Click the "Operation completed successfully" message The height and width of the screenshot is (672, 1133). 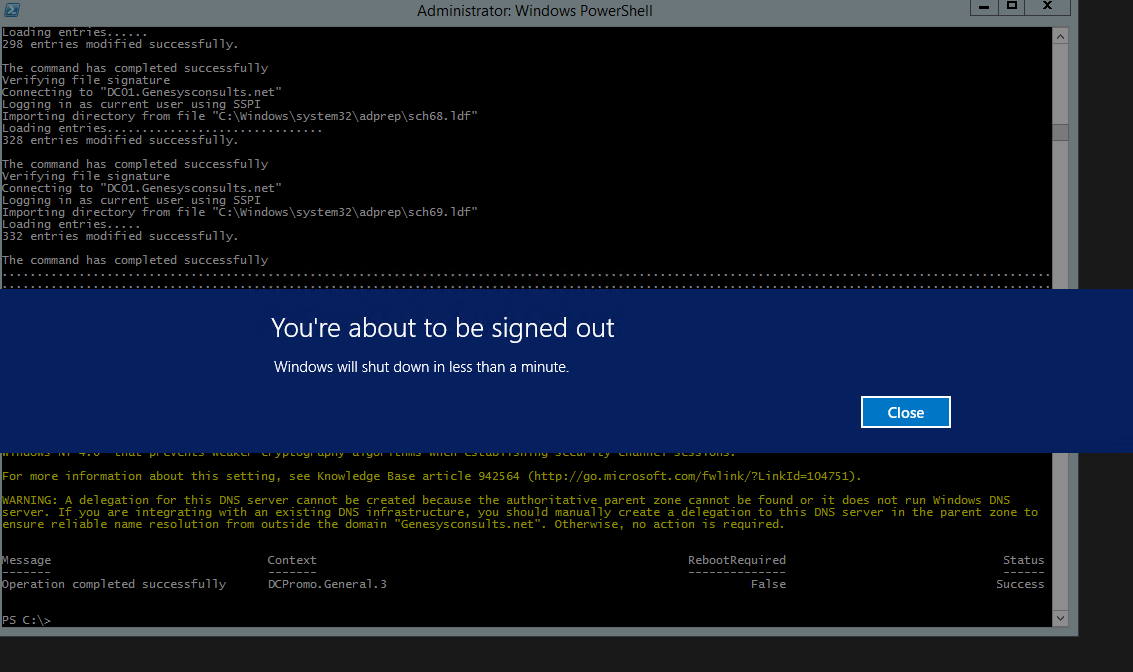(114, 584)
